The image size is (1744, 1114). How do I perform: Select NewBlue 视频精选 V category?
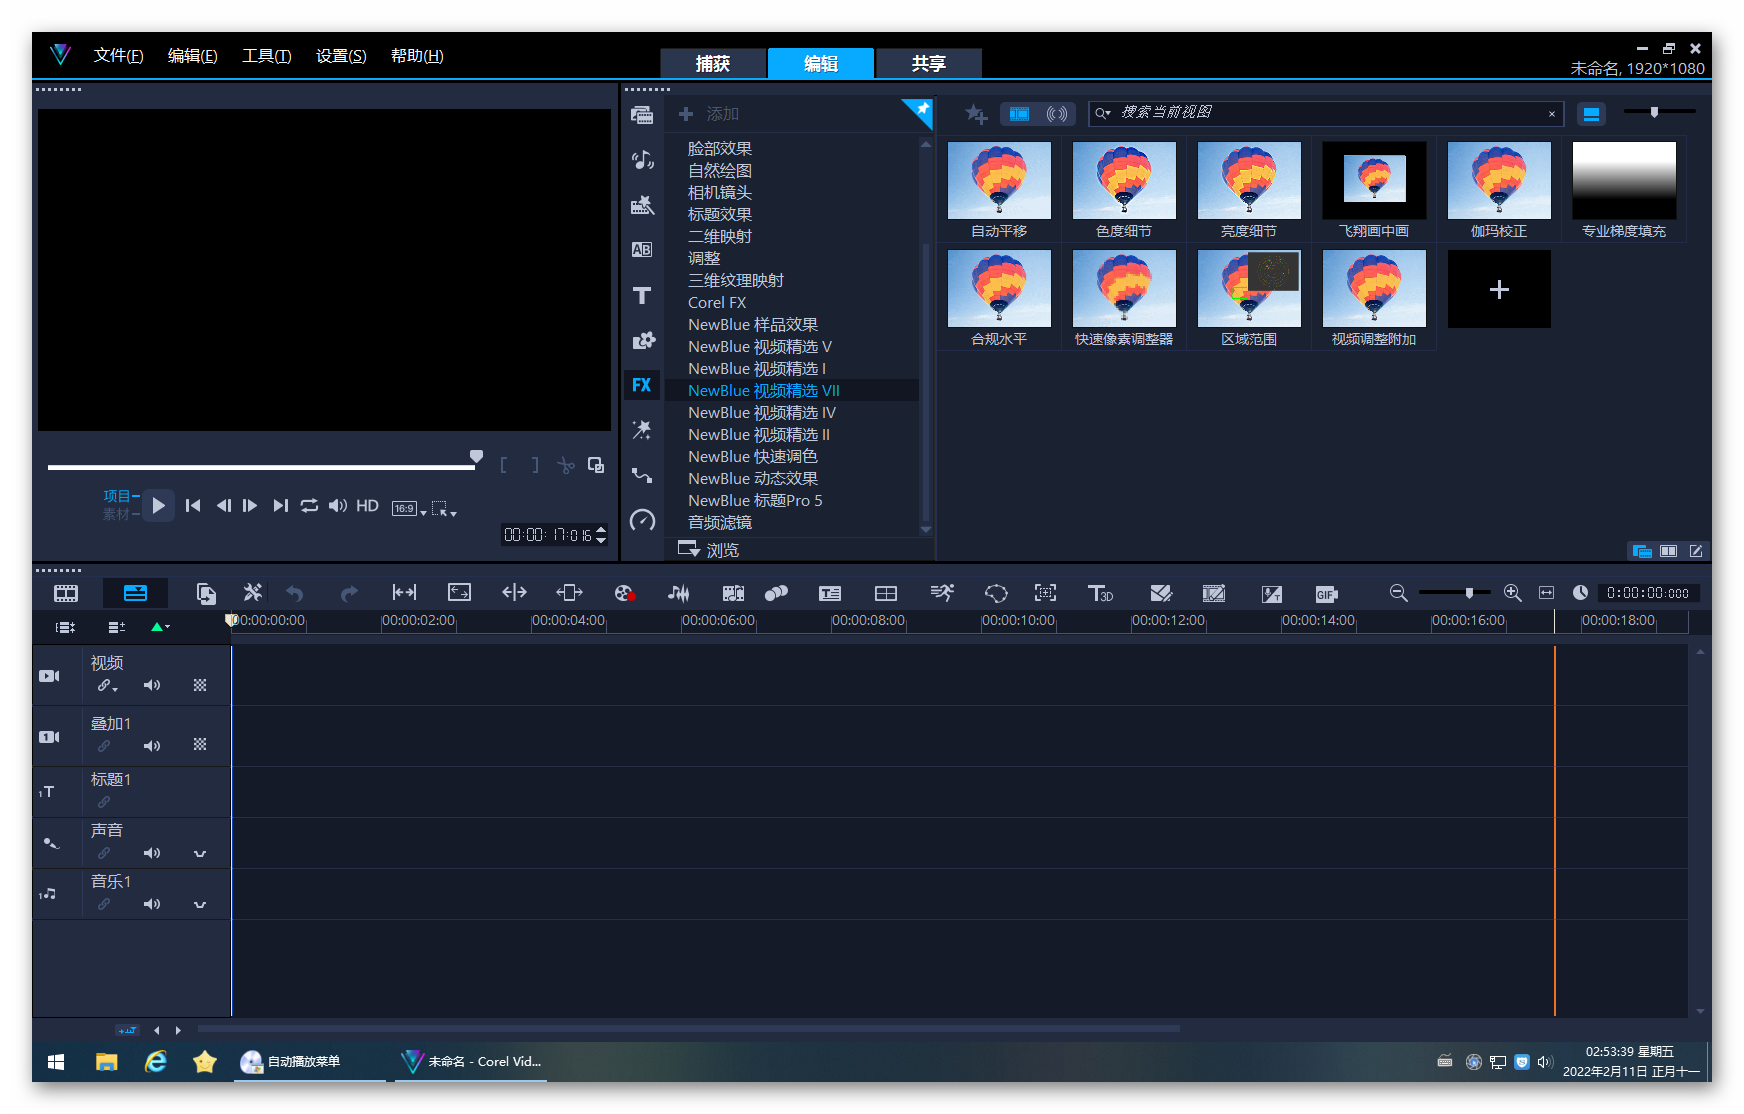click(760, 347)
